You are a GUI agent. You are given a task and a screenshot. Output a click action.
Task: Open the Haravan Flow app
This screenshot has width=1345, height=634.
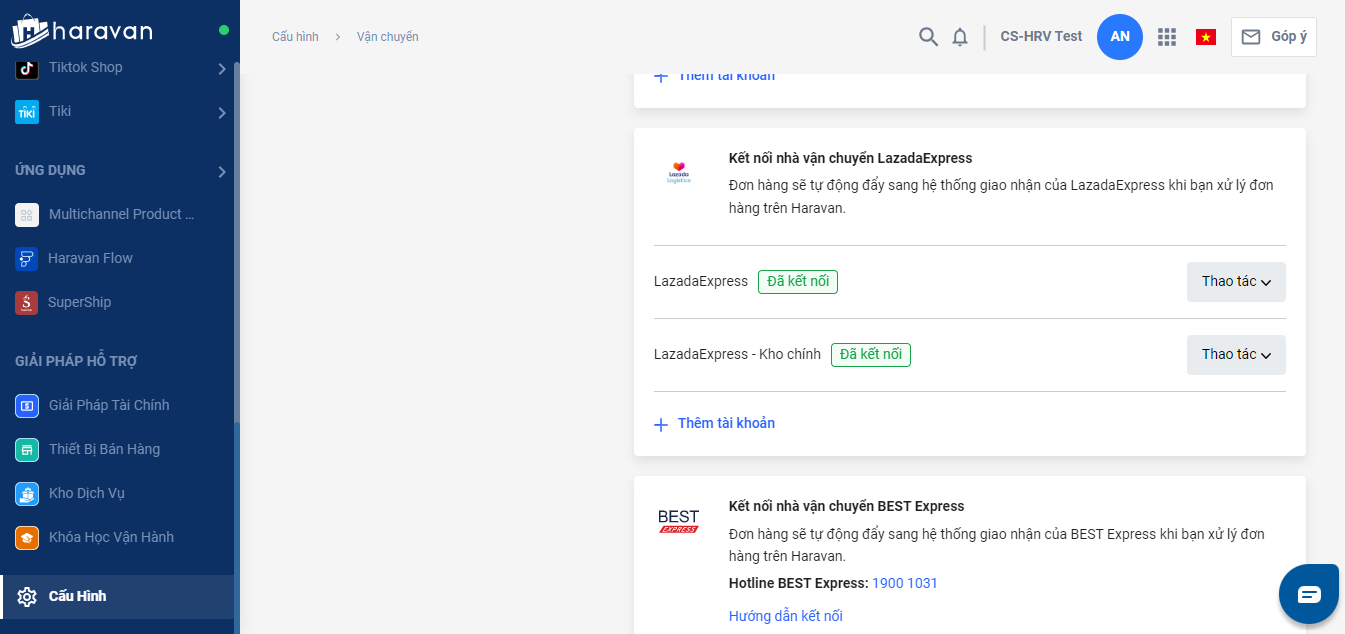tap(90, 258)
